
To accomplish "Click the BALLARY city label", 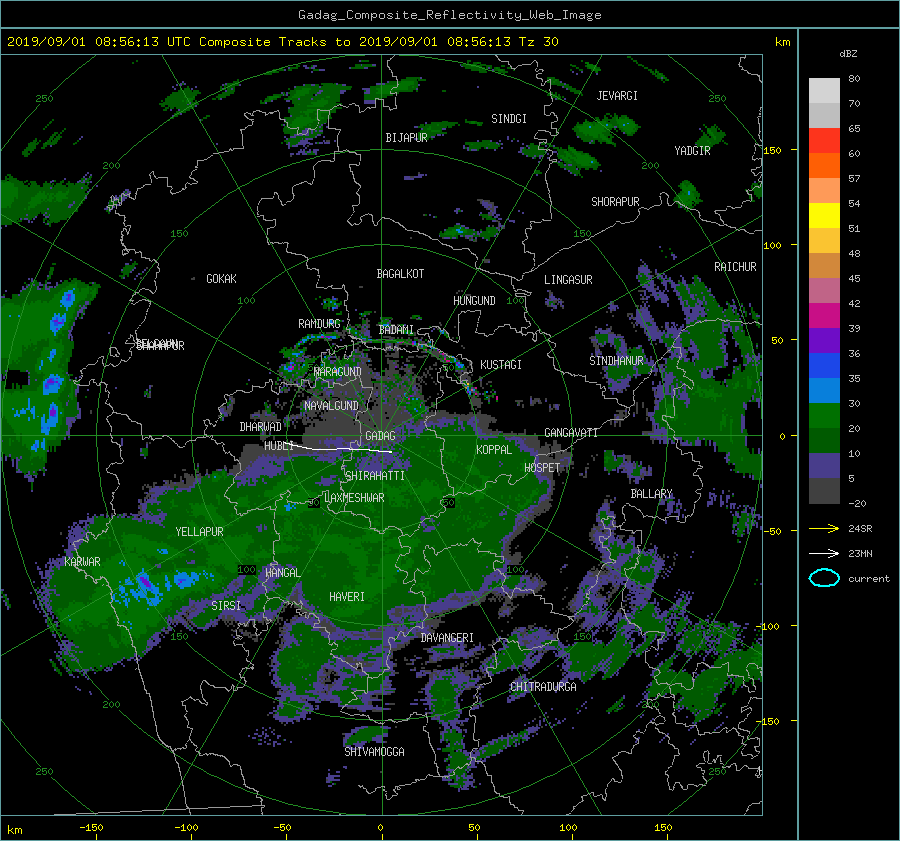I will click(x=651, y=494).
